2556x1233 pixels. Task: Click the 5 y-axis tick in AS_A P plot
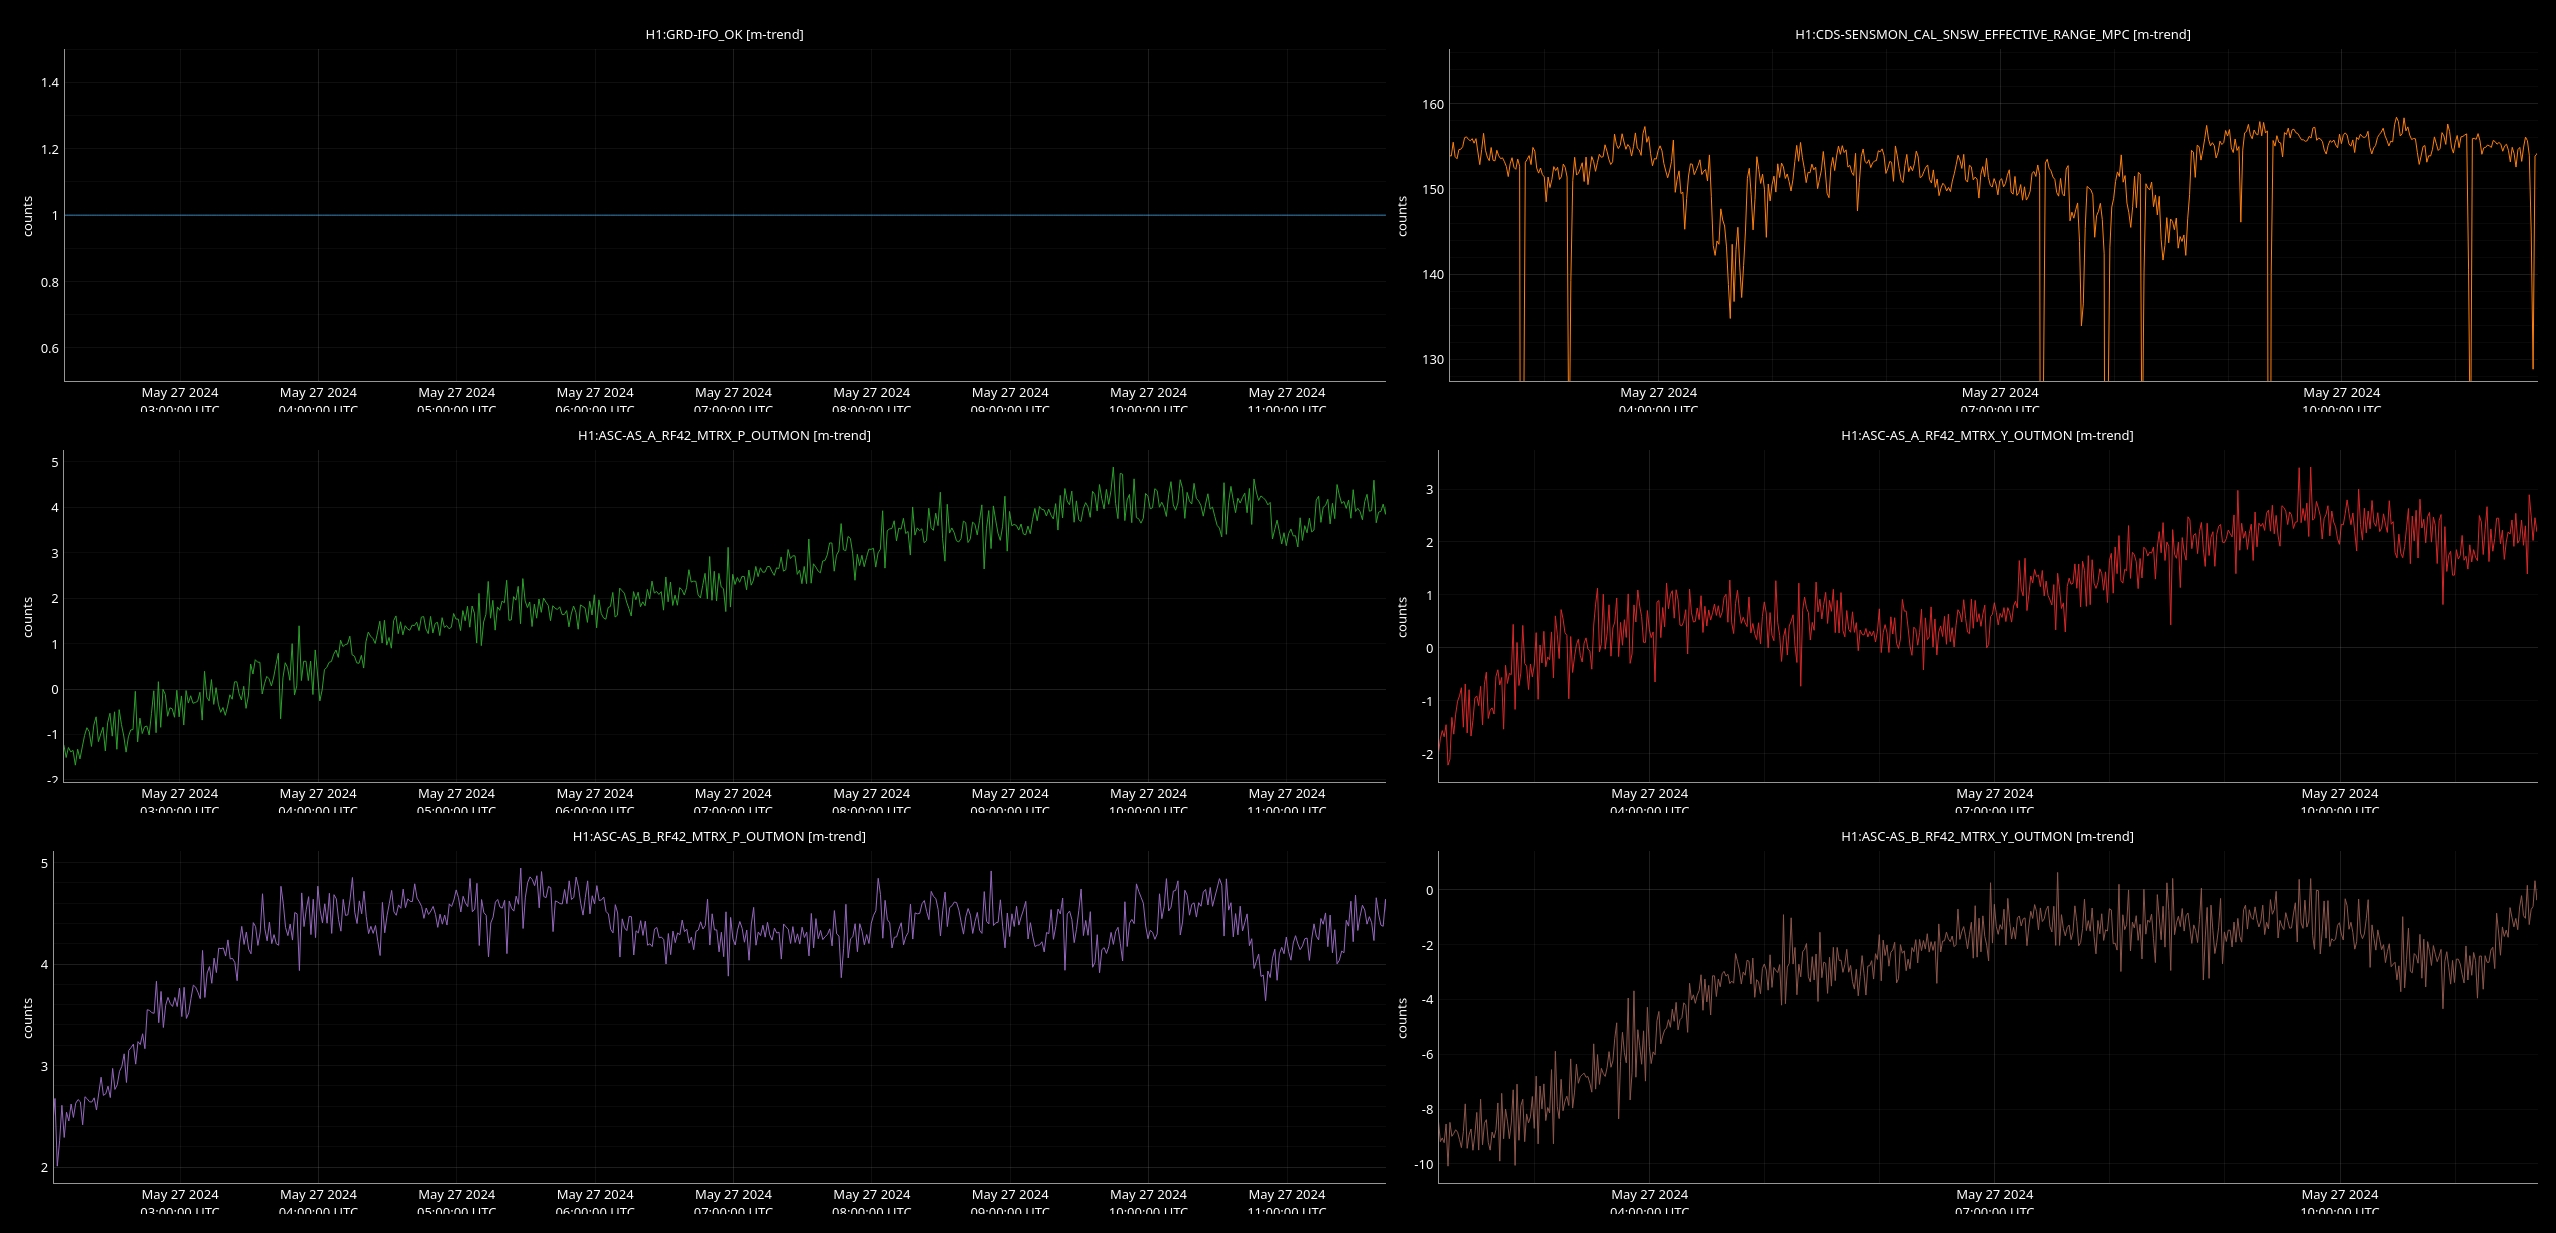[x=55, y=463]
